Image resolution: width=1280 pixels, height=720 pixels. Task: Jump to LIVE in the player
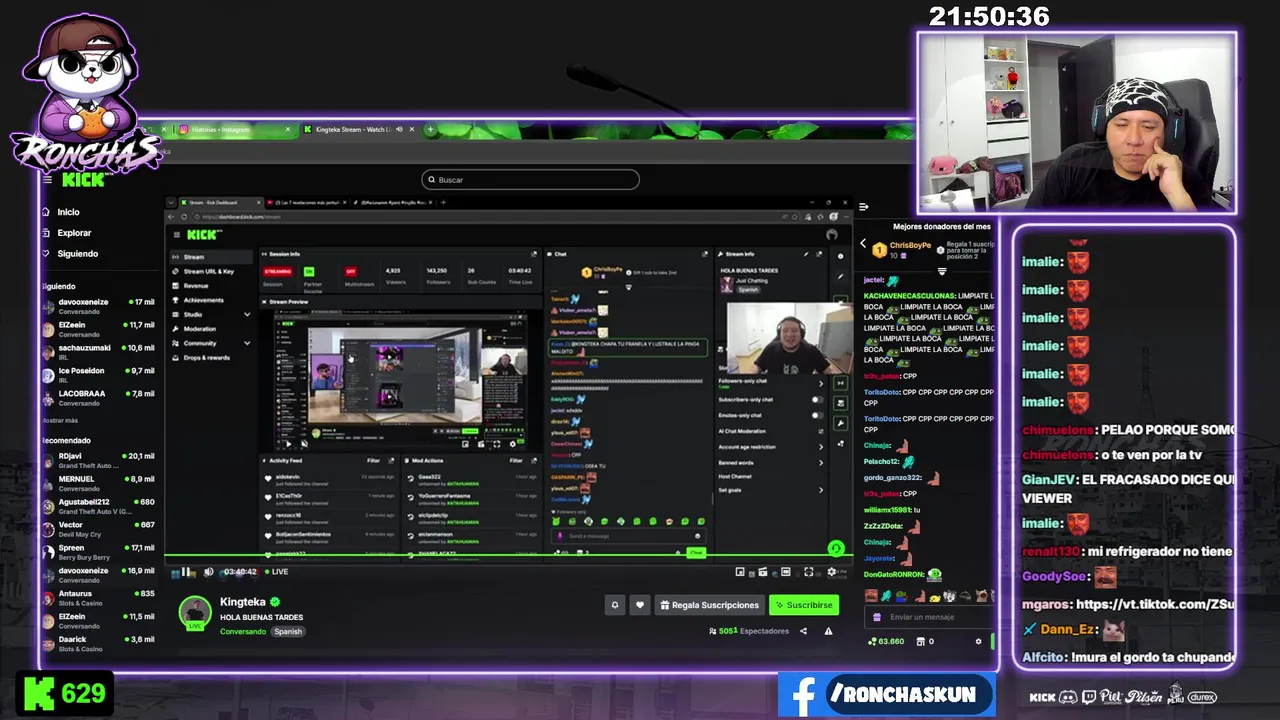click(275, 572)
